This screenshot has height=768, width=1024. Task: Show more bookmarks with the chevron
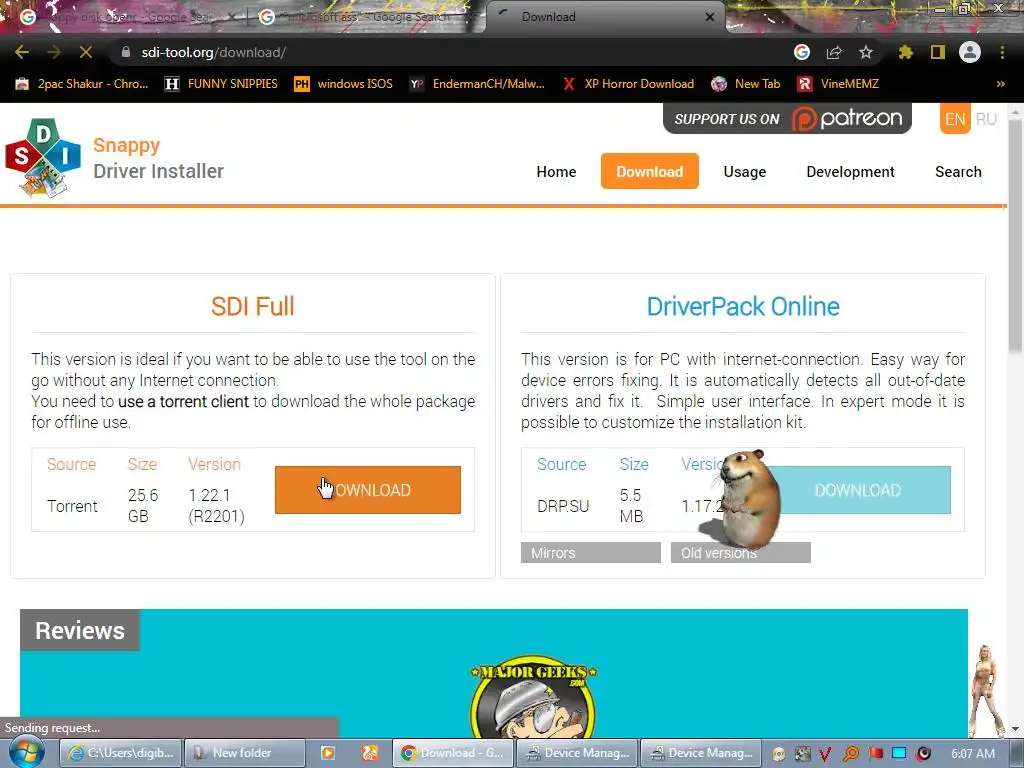pos(1000,84)
